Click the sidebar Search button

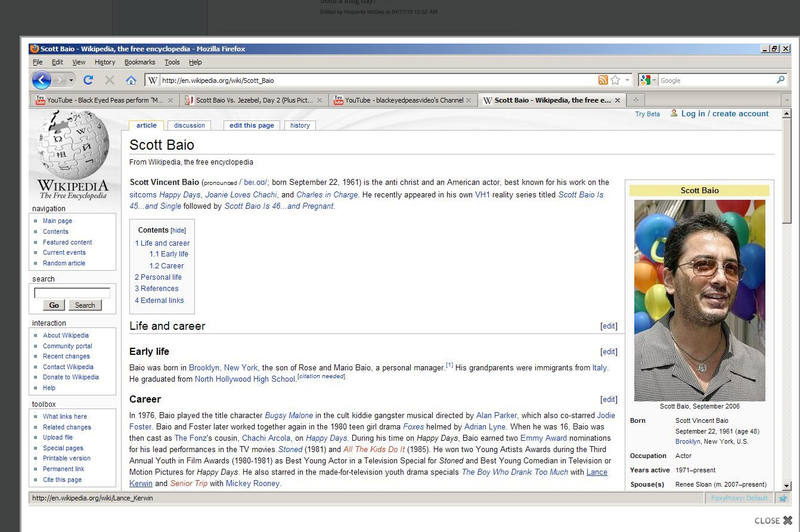[x=85, y=305]
